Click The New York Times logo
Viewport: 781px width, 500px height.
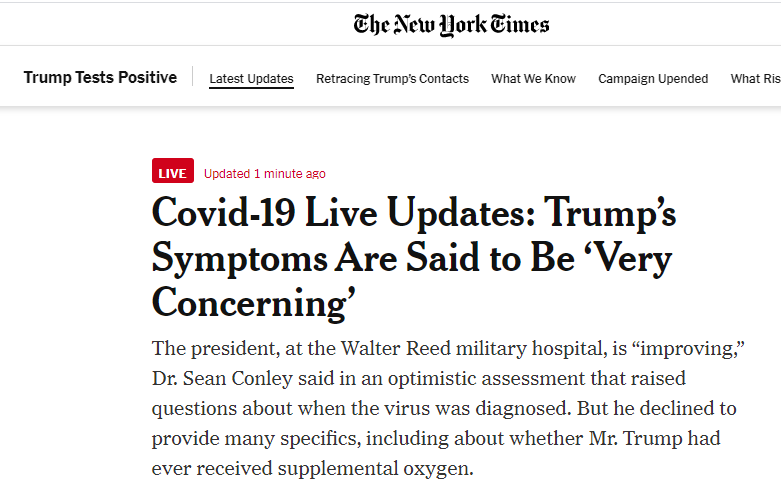[x=451, y=23]
